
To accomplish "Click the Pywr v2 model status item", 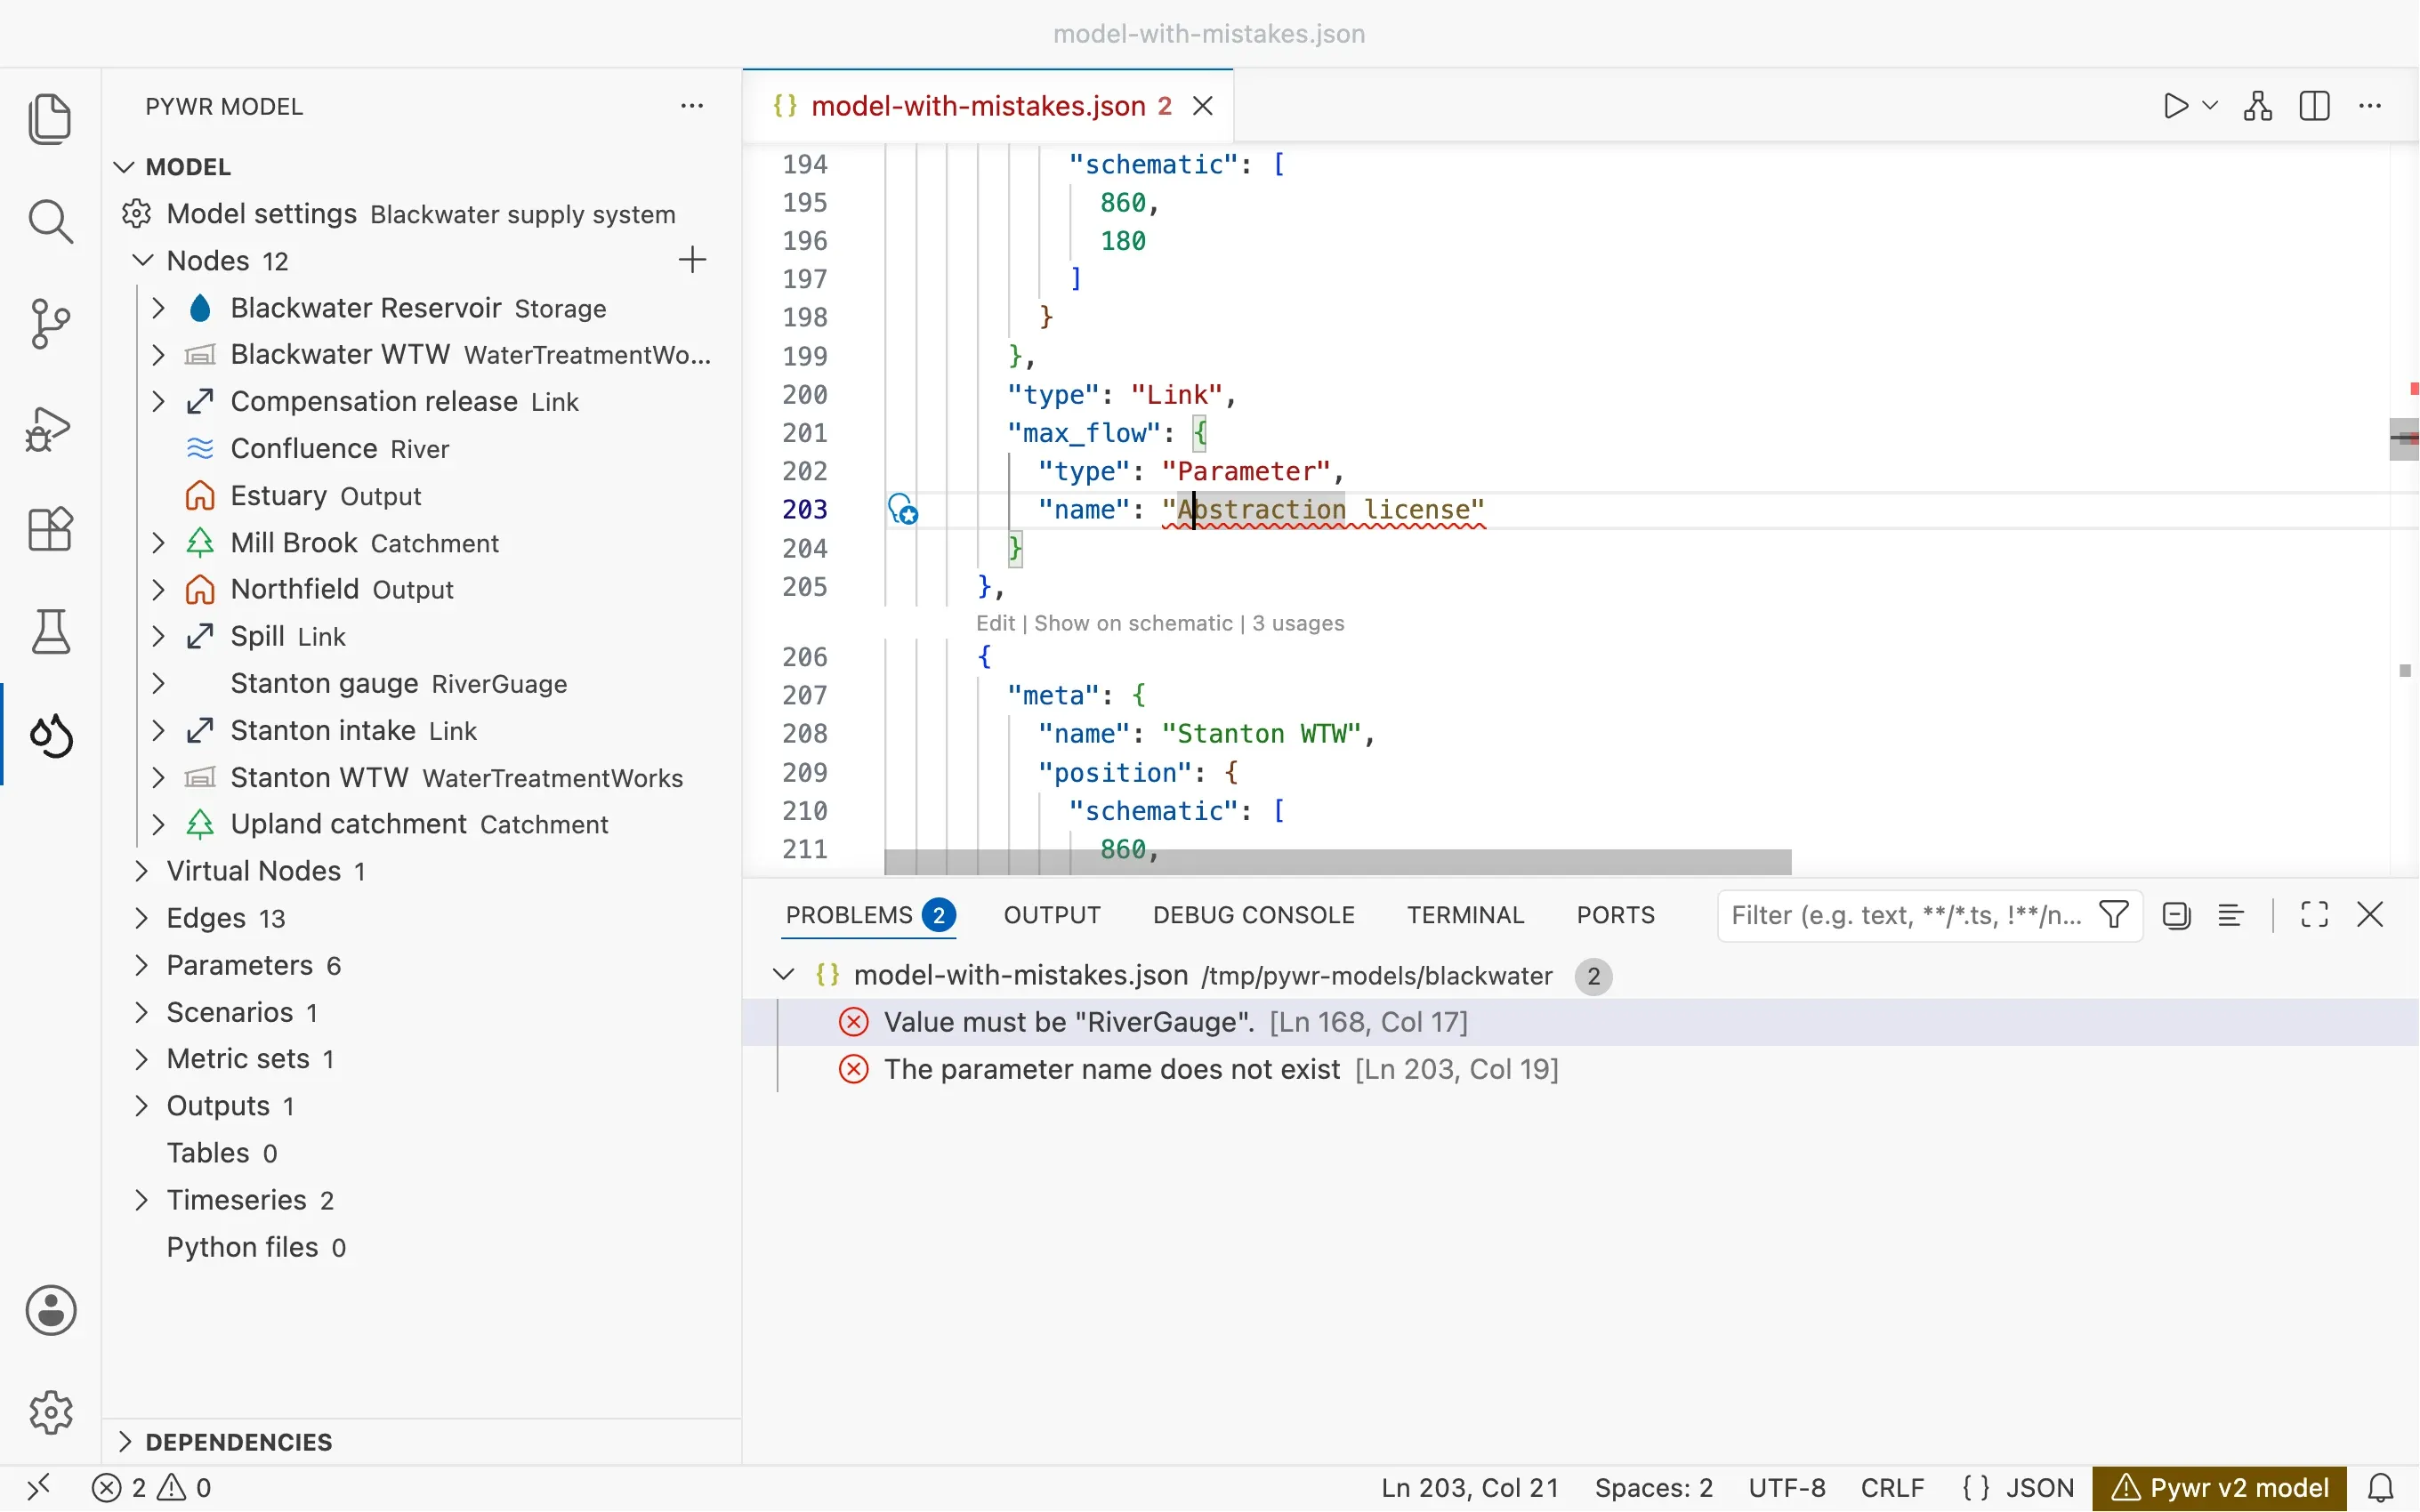I will 2220,1488.
